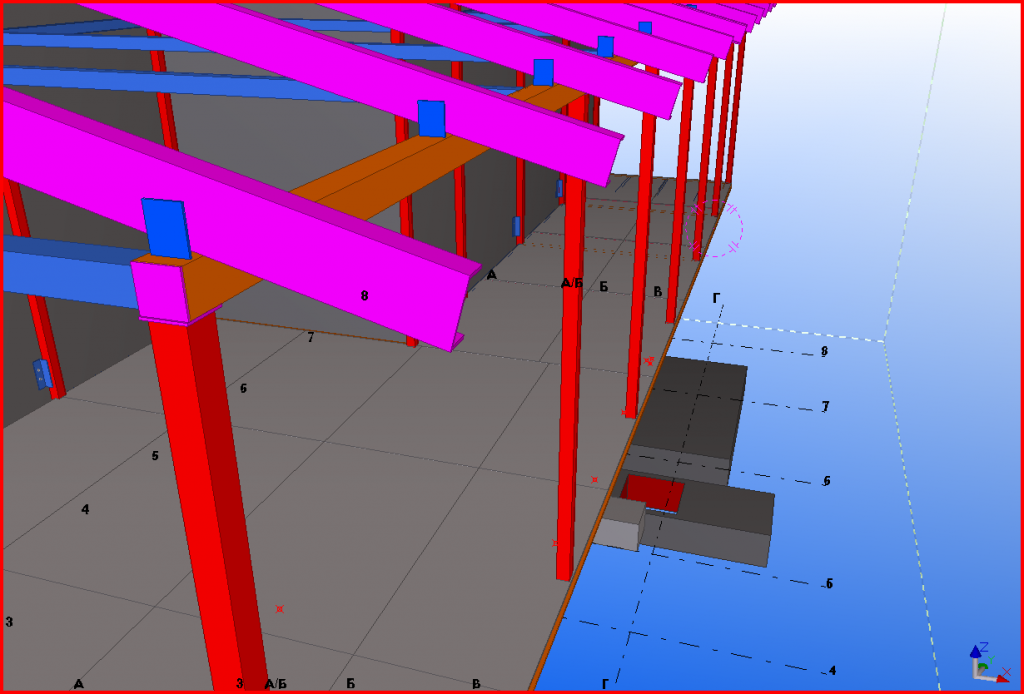Click grid label 8 over the blue background
1024x694 pixels.
pyautogui.click(x=824, y=351)
